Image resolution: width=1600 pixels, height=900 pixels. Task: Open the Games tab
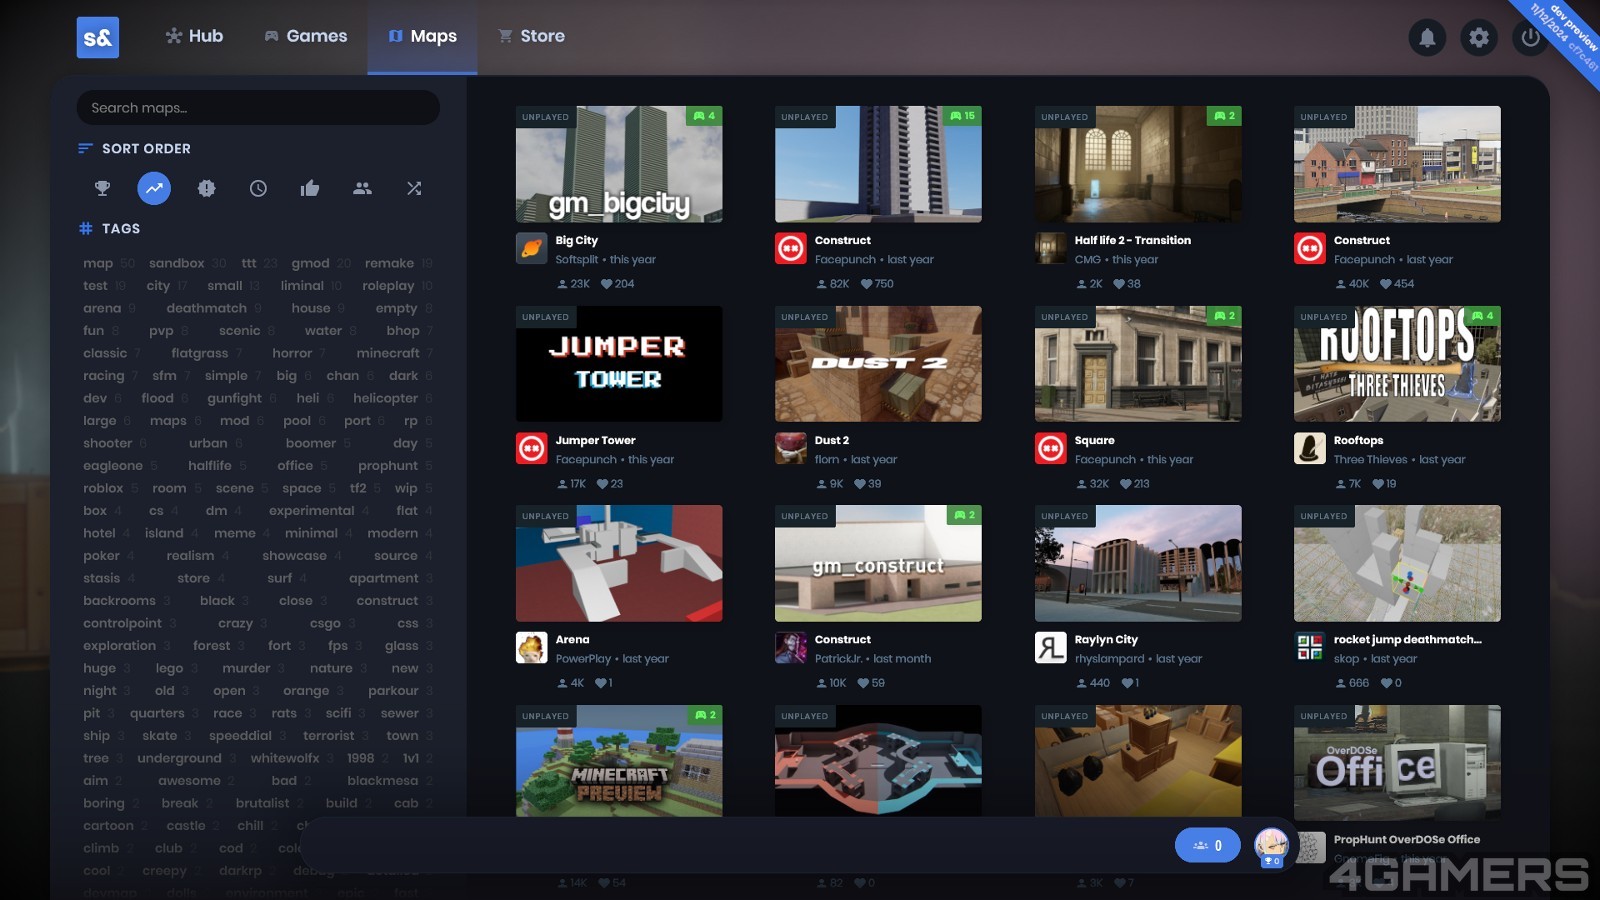click(305, 36)
